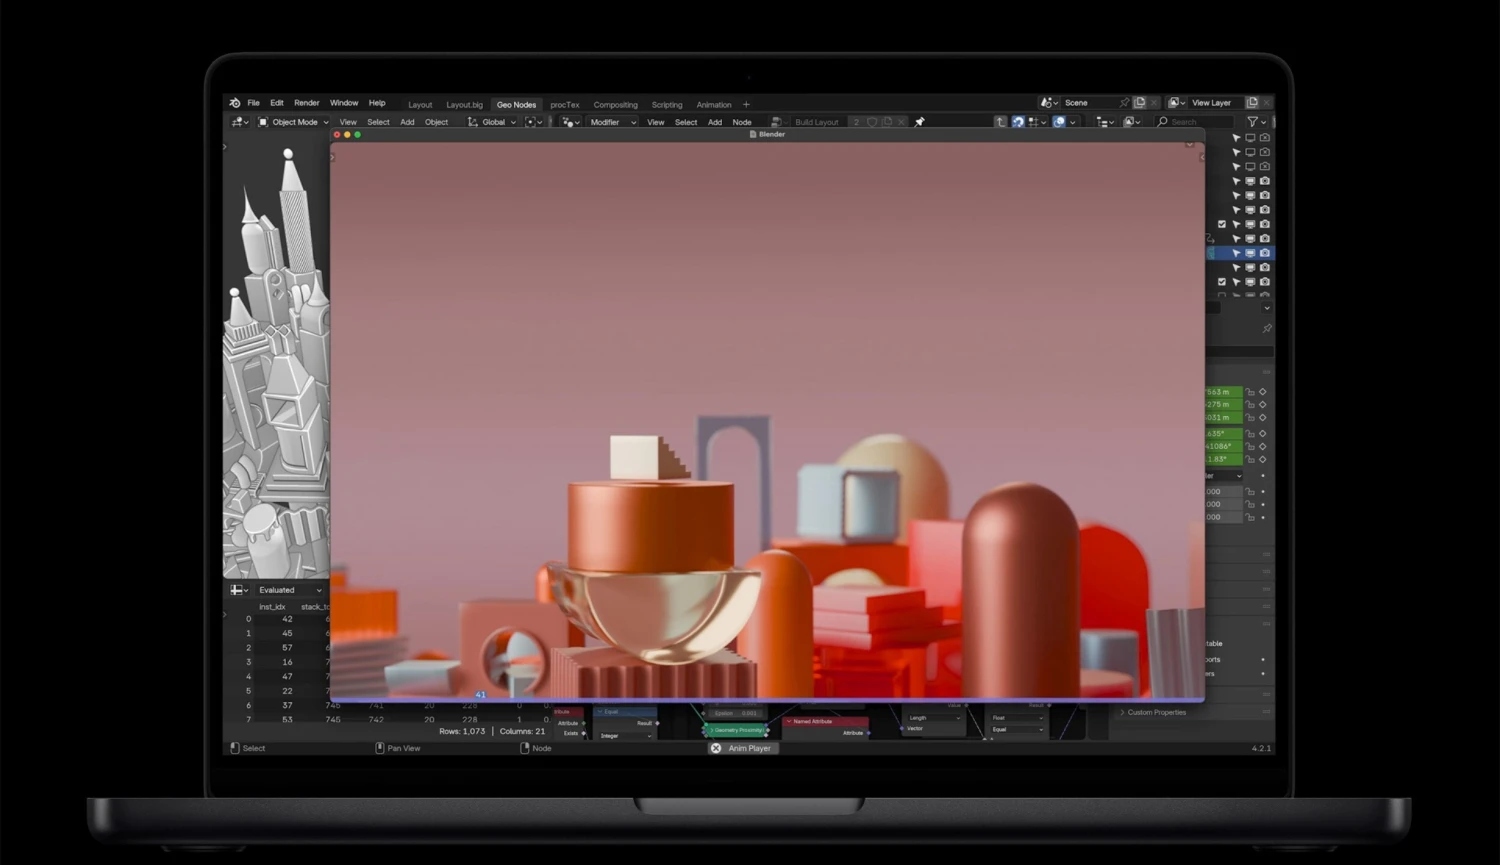Switch to the Layout.big workspace tab
This screenshot has height=865, width=1500.
[x=464, y=105]
